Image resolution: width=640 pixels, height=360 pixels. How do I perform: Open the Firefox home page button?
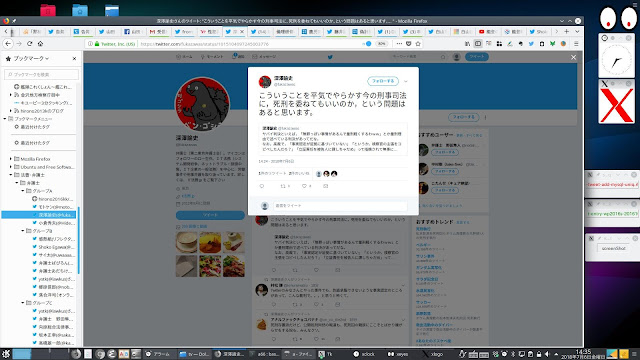(40, 44)
